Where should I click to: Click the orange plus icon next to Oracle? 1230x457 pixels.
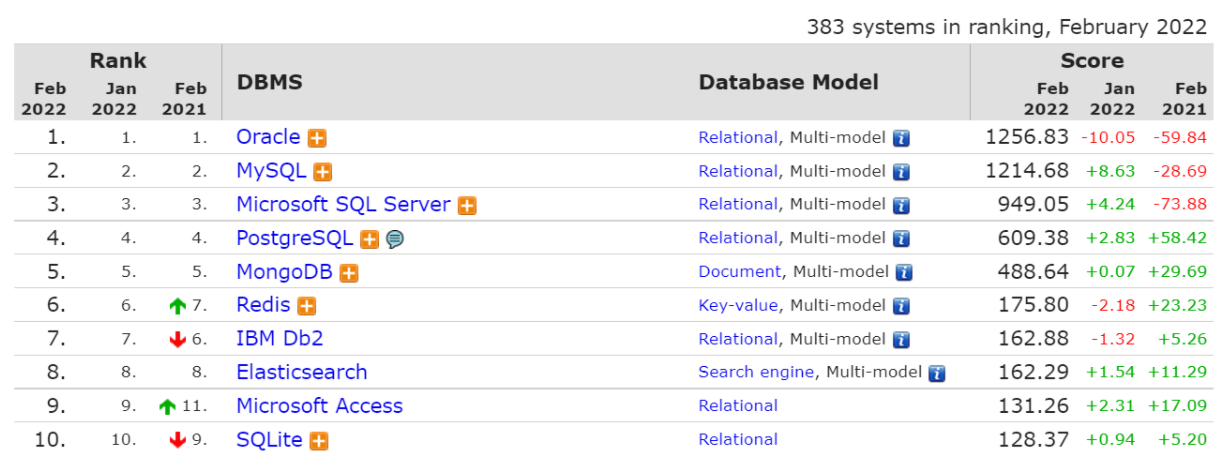pos(317,138)
